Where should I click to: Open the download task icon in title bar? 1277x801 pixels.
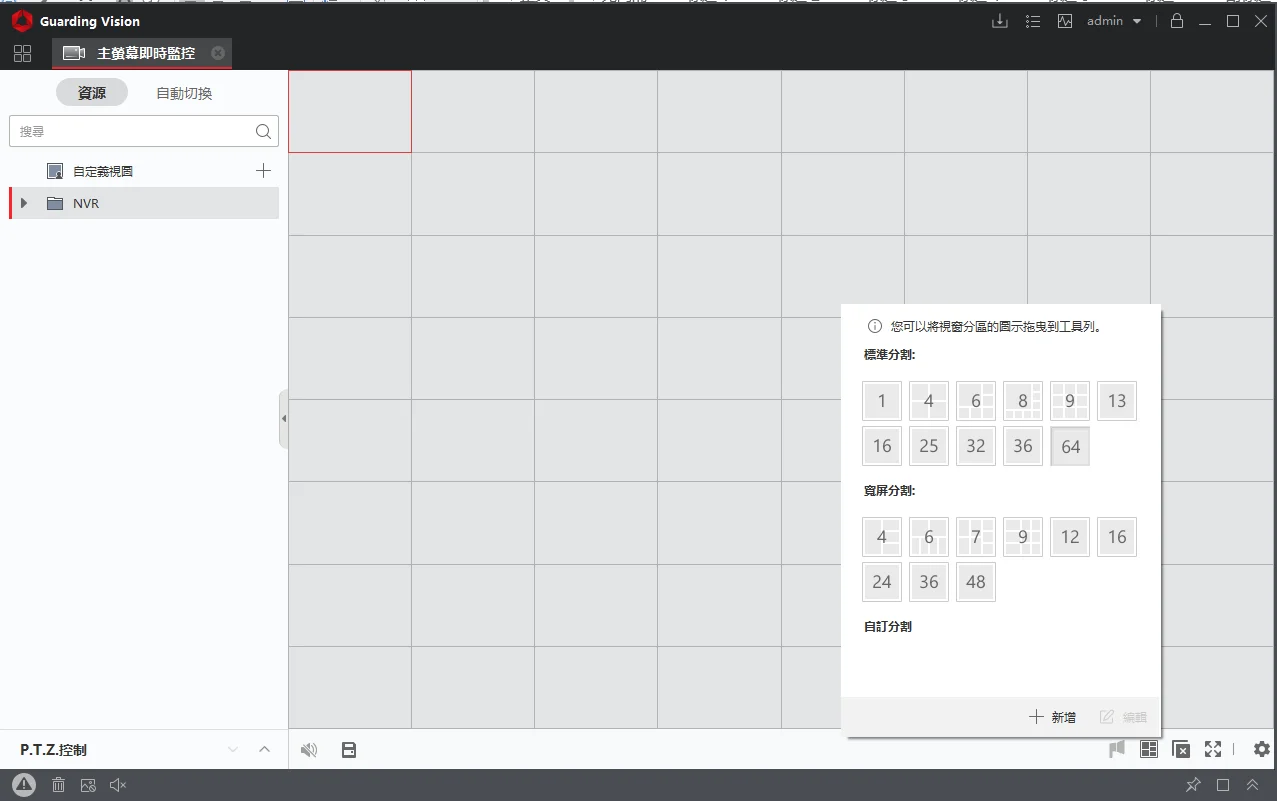[999, 21]
